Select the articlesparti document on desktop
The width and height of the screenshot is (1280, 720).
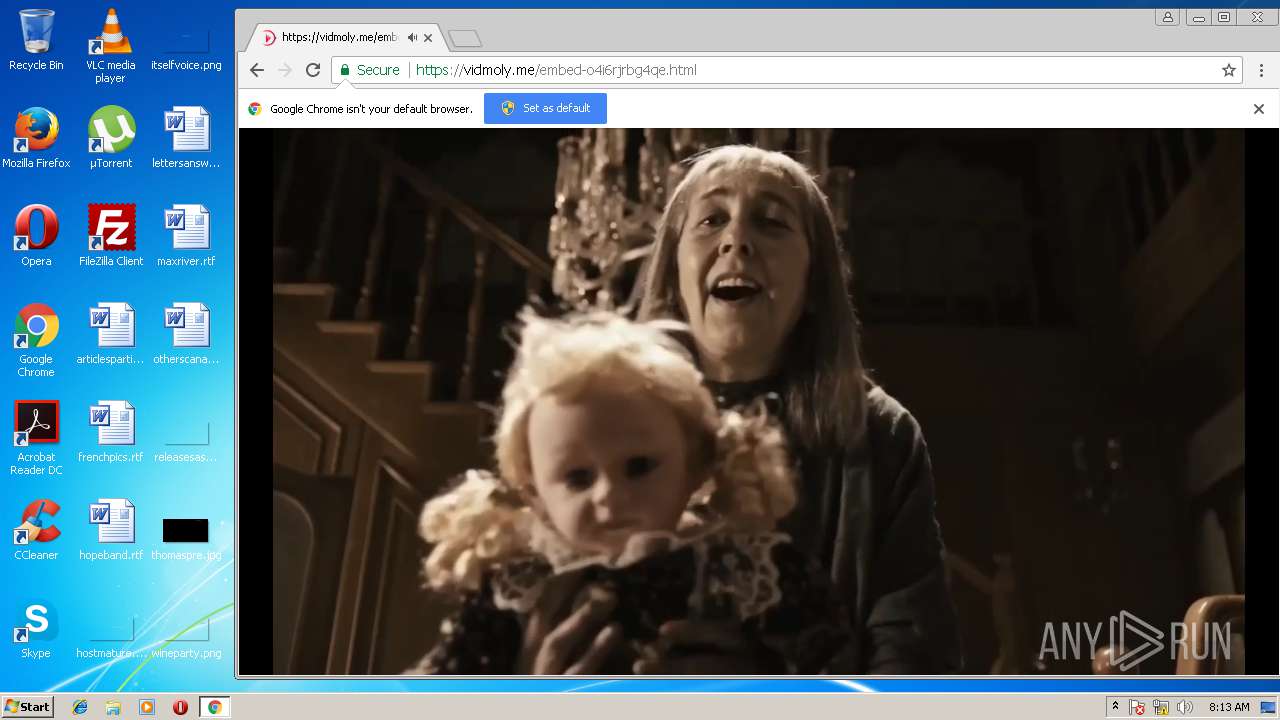(110, 333)
